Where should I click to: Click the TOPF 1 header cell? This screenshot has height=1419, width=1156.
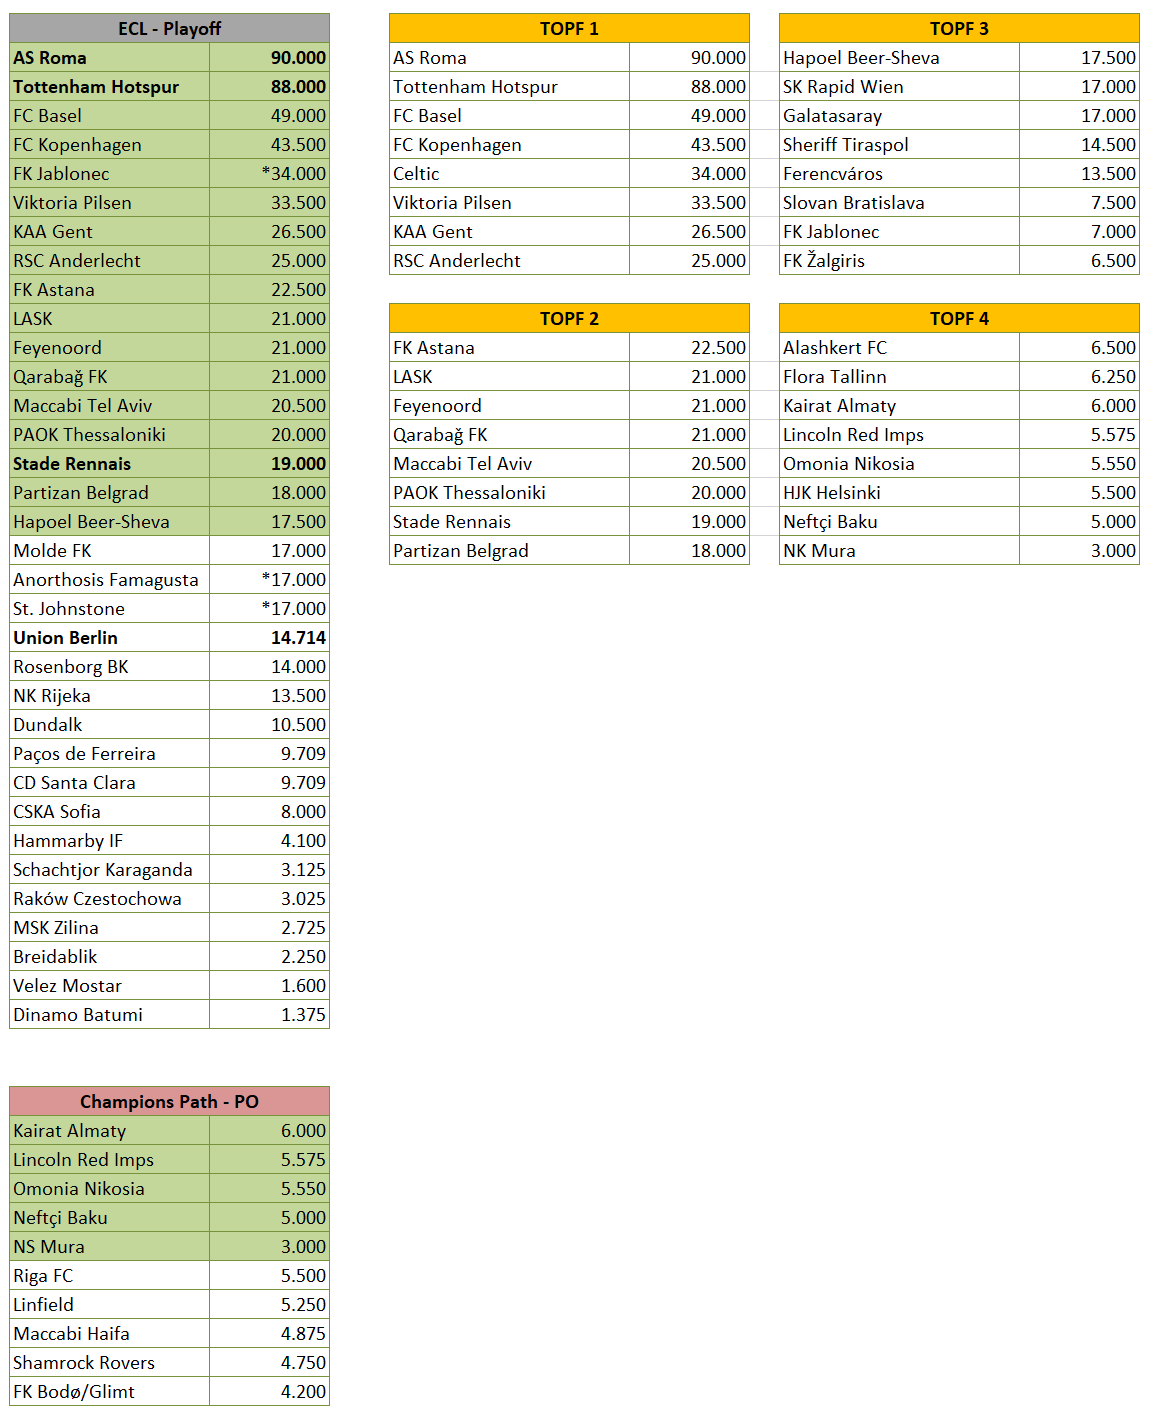[569, 28]
